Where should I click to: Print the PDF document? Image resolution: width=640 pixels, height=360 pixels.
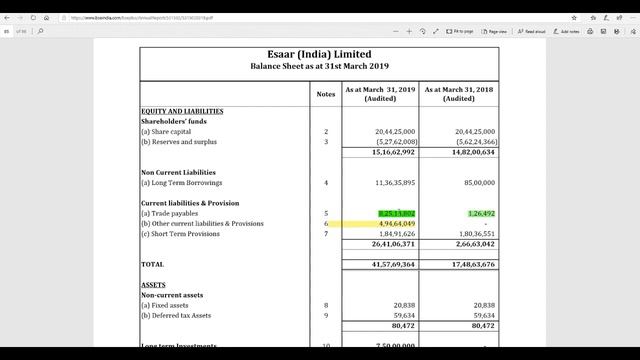(590, 31)
